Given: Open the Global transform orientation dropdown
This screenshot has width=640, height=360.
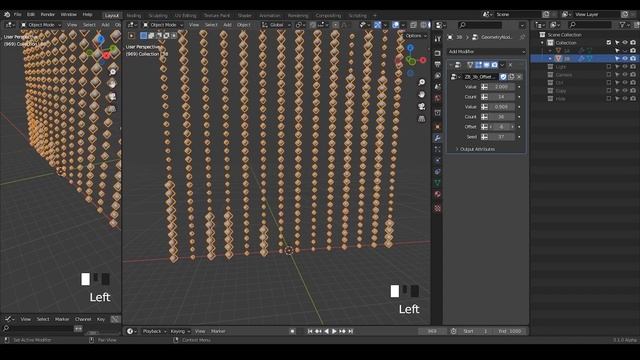Looking at the screenshot, I should point(276,25).
